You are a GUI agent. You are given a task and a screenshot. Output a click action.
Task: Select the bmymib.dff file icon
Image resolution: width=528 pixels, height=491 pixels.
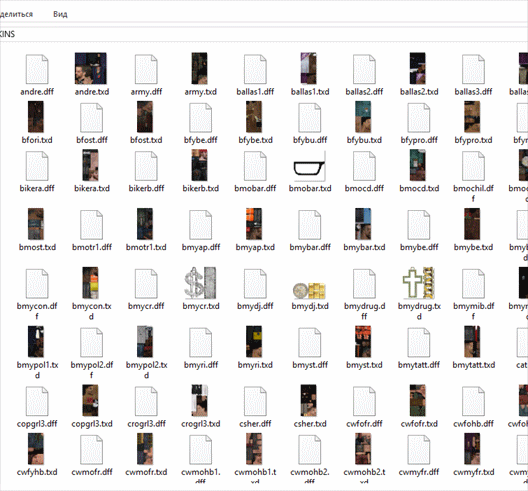pos(473,284)
